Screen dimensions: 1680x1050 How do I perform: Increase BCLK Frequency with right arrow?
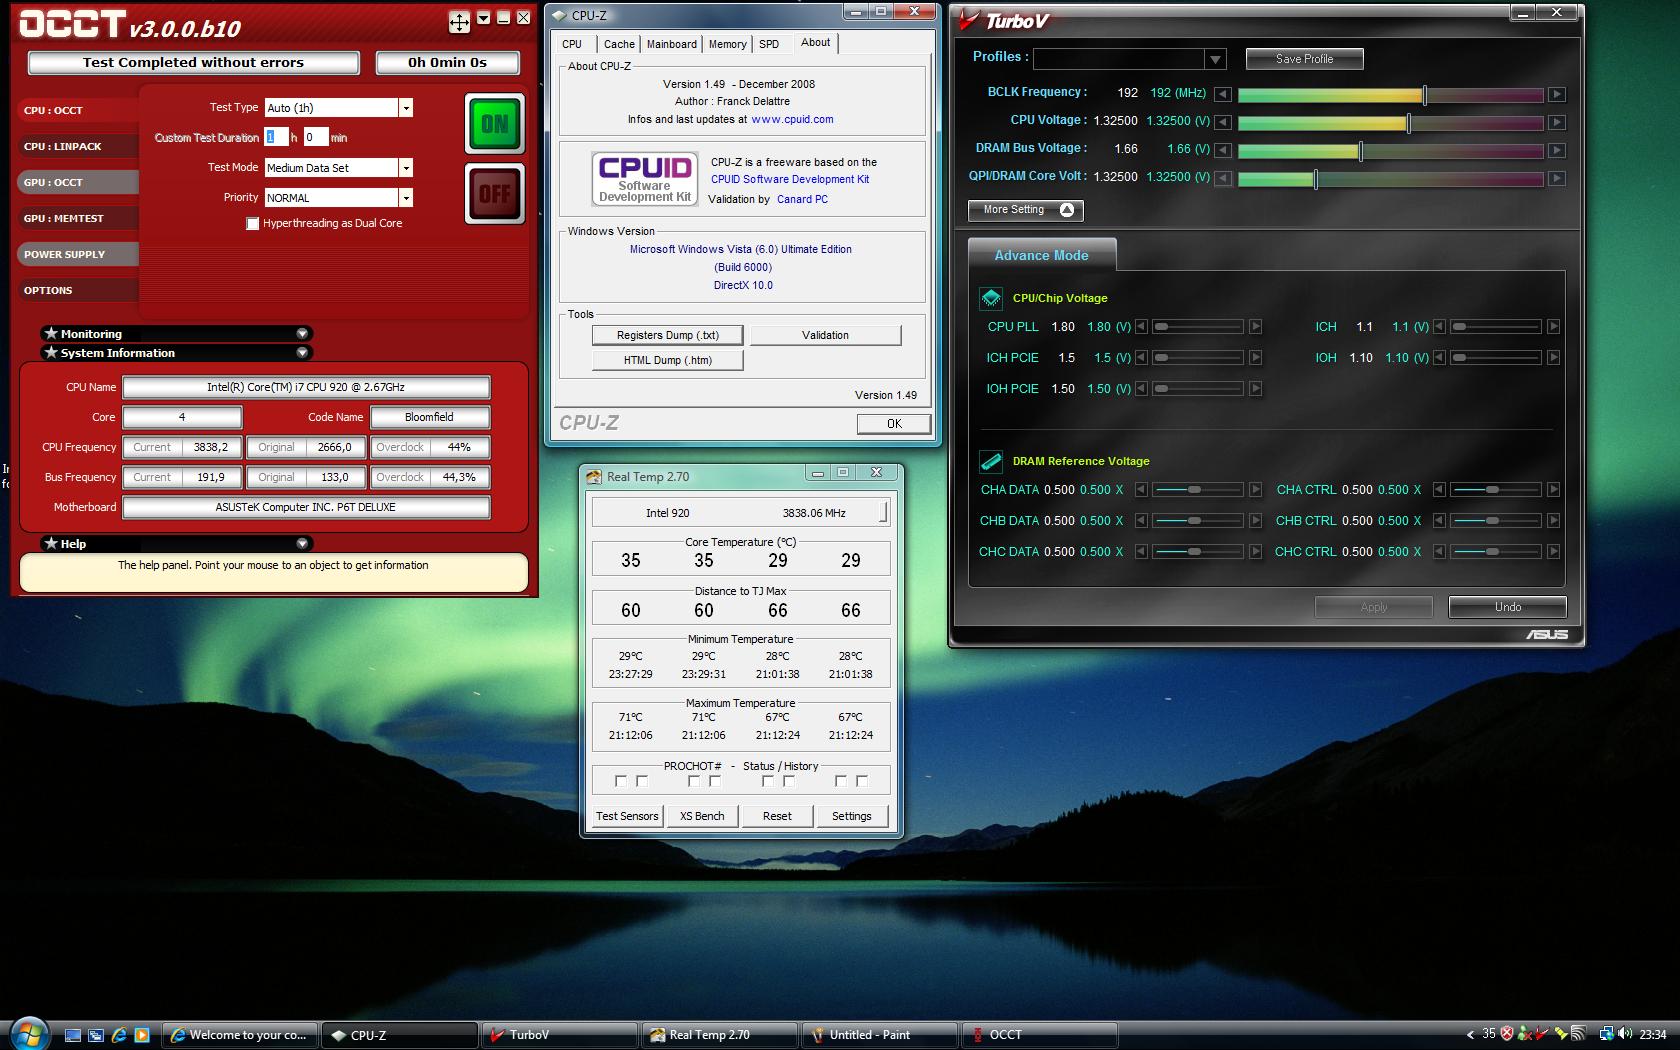(x=1557, y=94)
